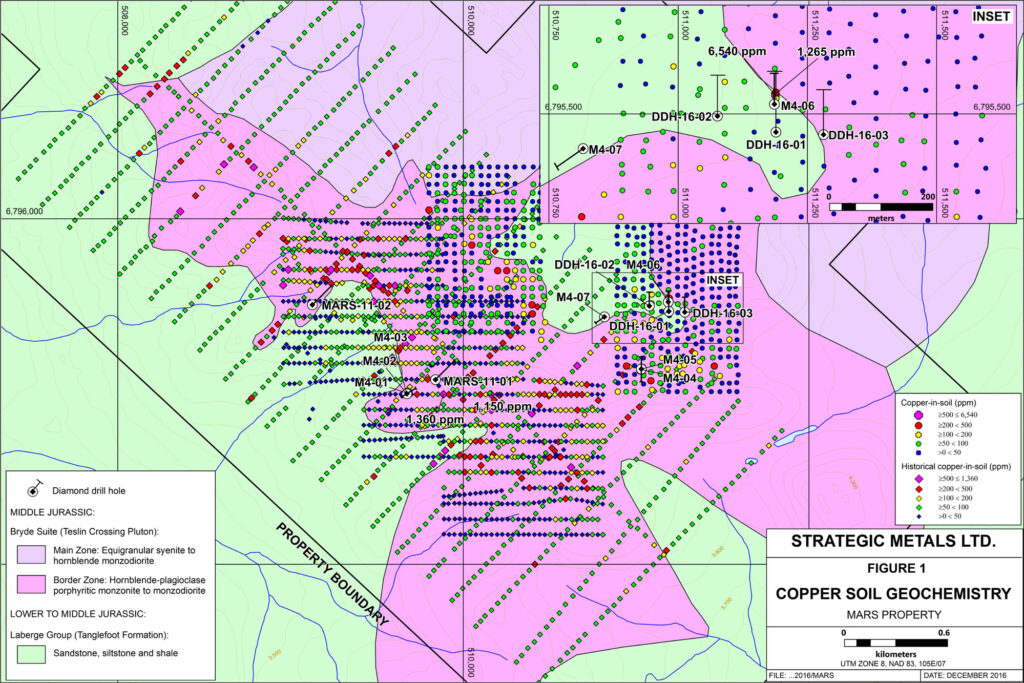Click the 6,540 ppm annotation in inset
Screen dimensions: 1024x683
[x=737, y=51]
